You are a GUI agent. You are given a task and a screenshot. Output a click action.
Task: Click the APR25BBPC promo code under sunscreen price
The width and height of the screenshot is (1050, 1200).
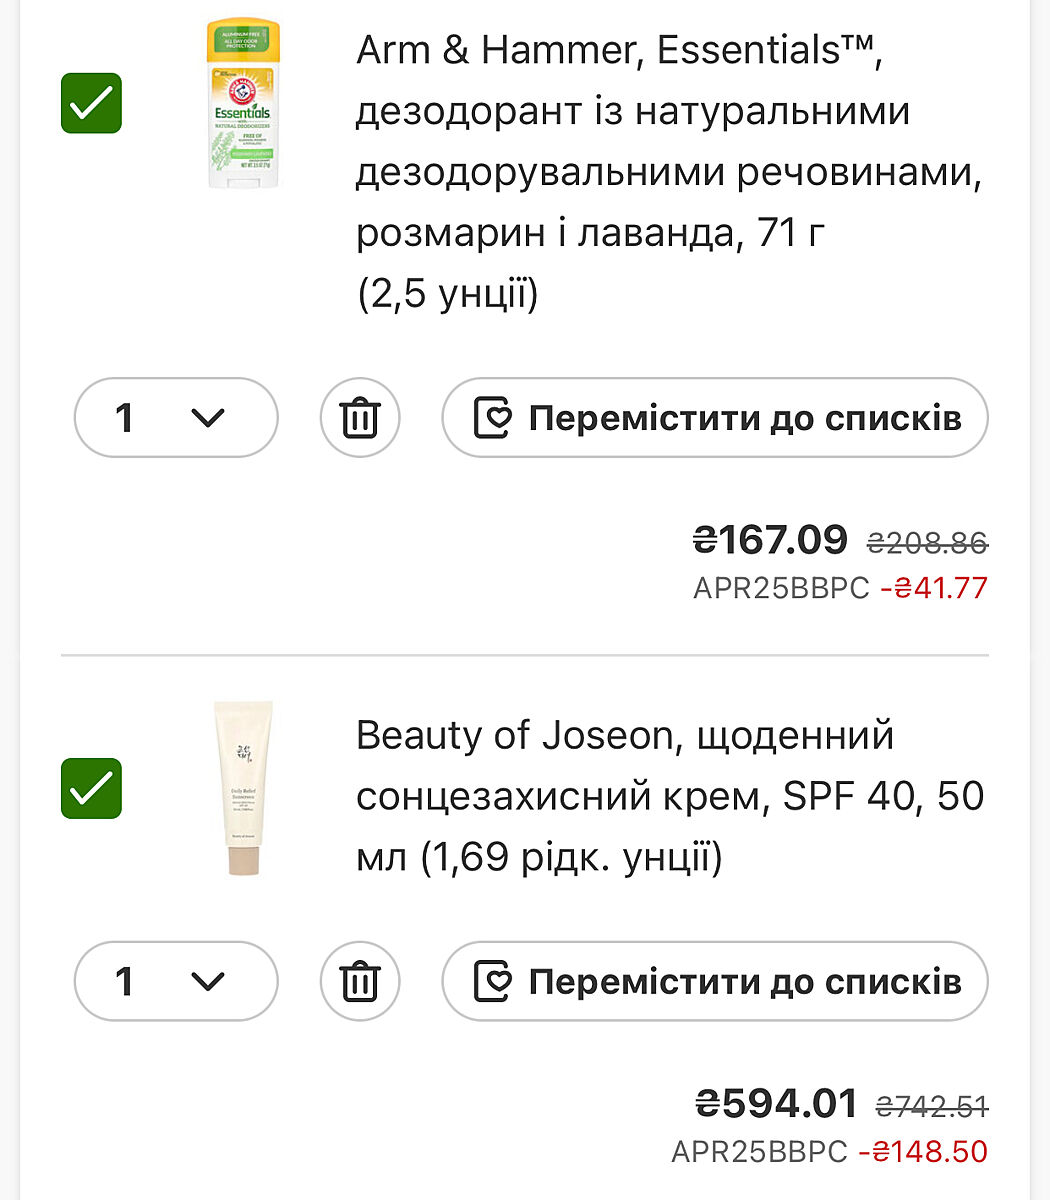[x=759, y=1152]
